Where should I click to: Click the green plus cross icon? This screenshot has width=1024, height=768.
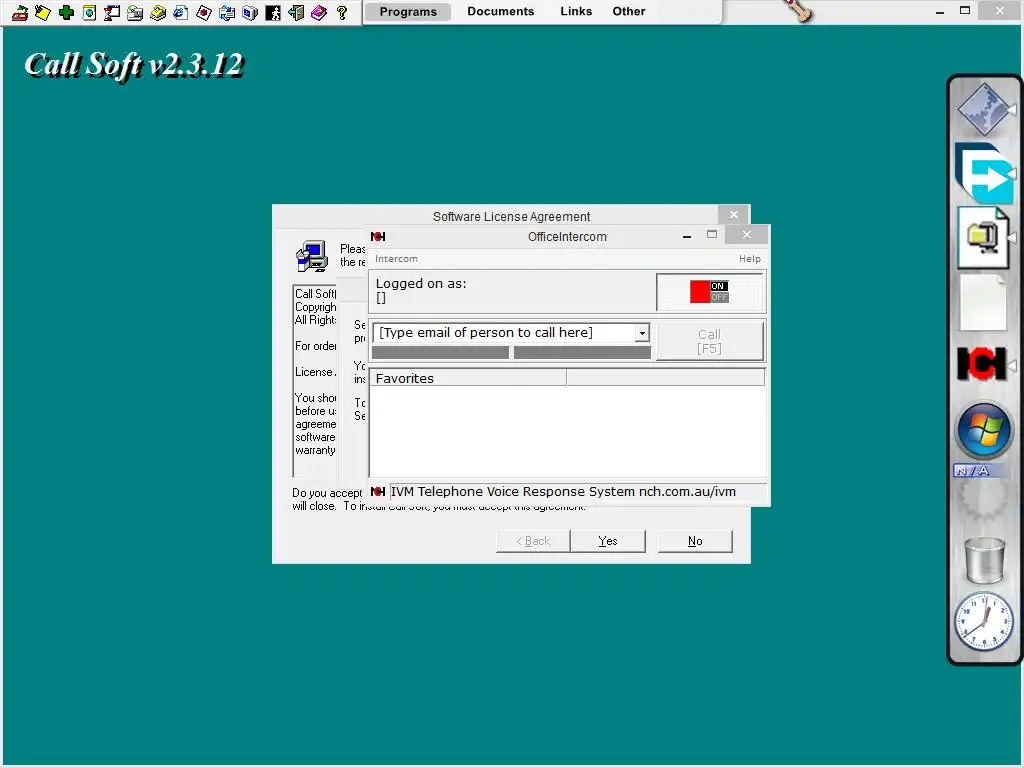point(66,12)
